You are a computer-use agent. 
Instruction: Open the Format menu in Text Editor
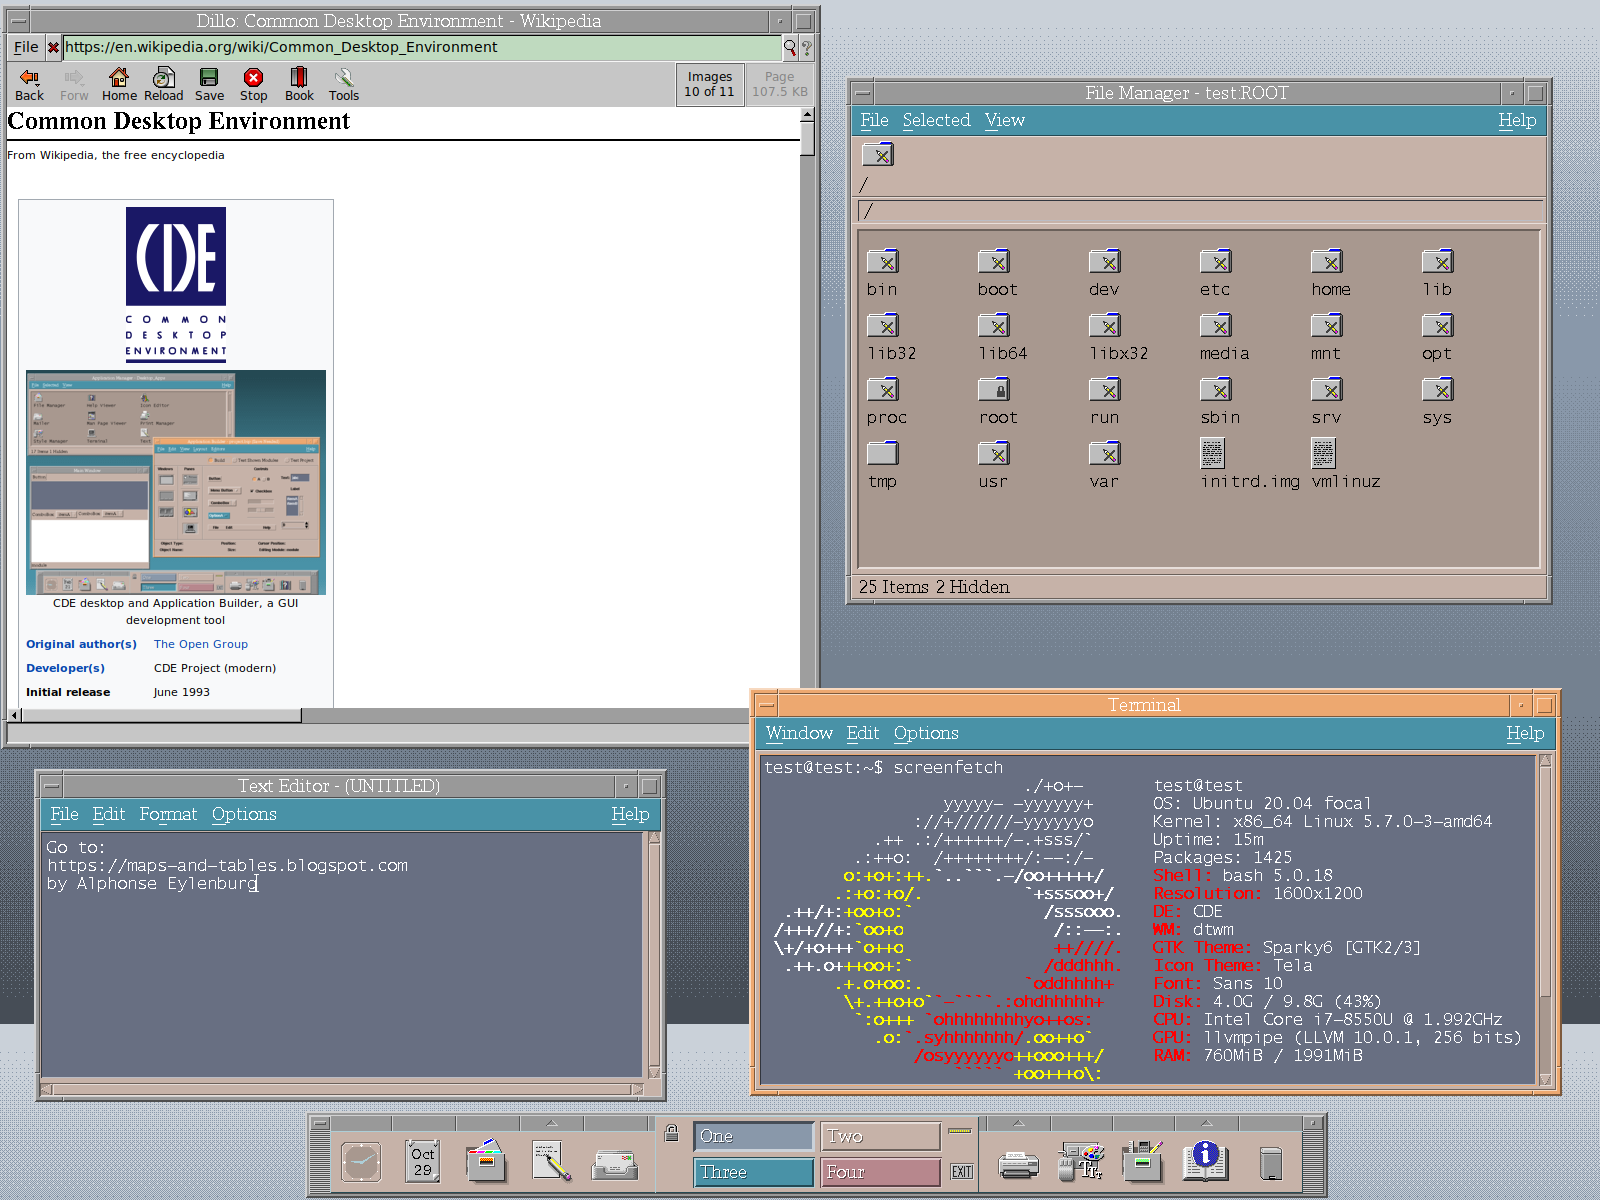168,814
